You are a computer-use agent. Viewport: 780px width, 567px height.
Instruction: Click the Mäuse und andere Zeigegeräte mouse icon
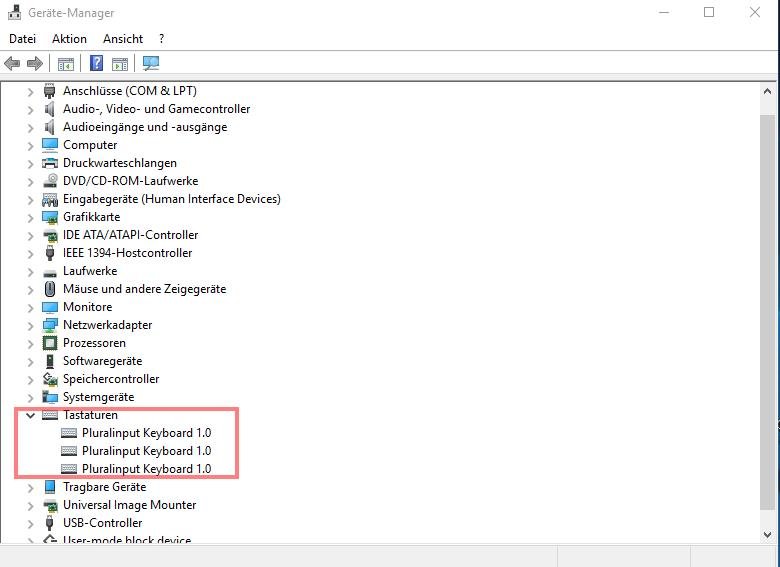click(50, 288)
